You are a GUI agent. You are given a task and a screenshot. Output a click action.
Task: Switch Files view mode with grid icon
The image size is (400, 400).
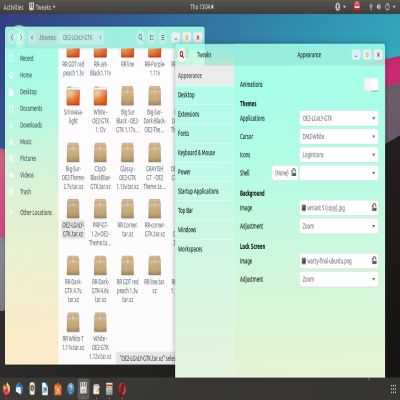click(x=152, y=37)
